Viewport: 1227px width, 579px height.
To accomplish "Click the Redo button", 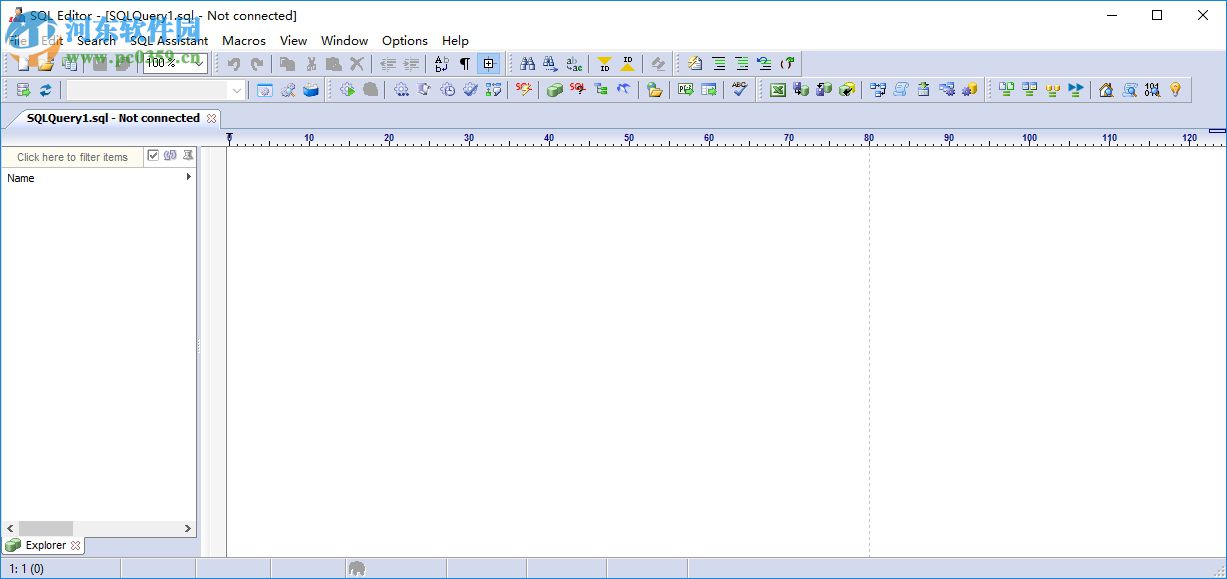I will click(258, 63).
